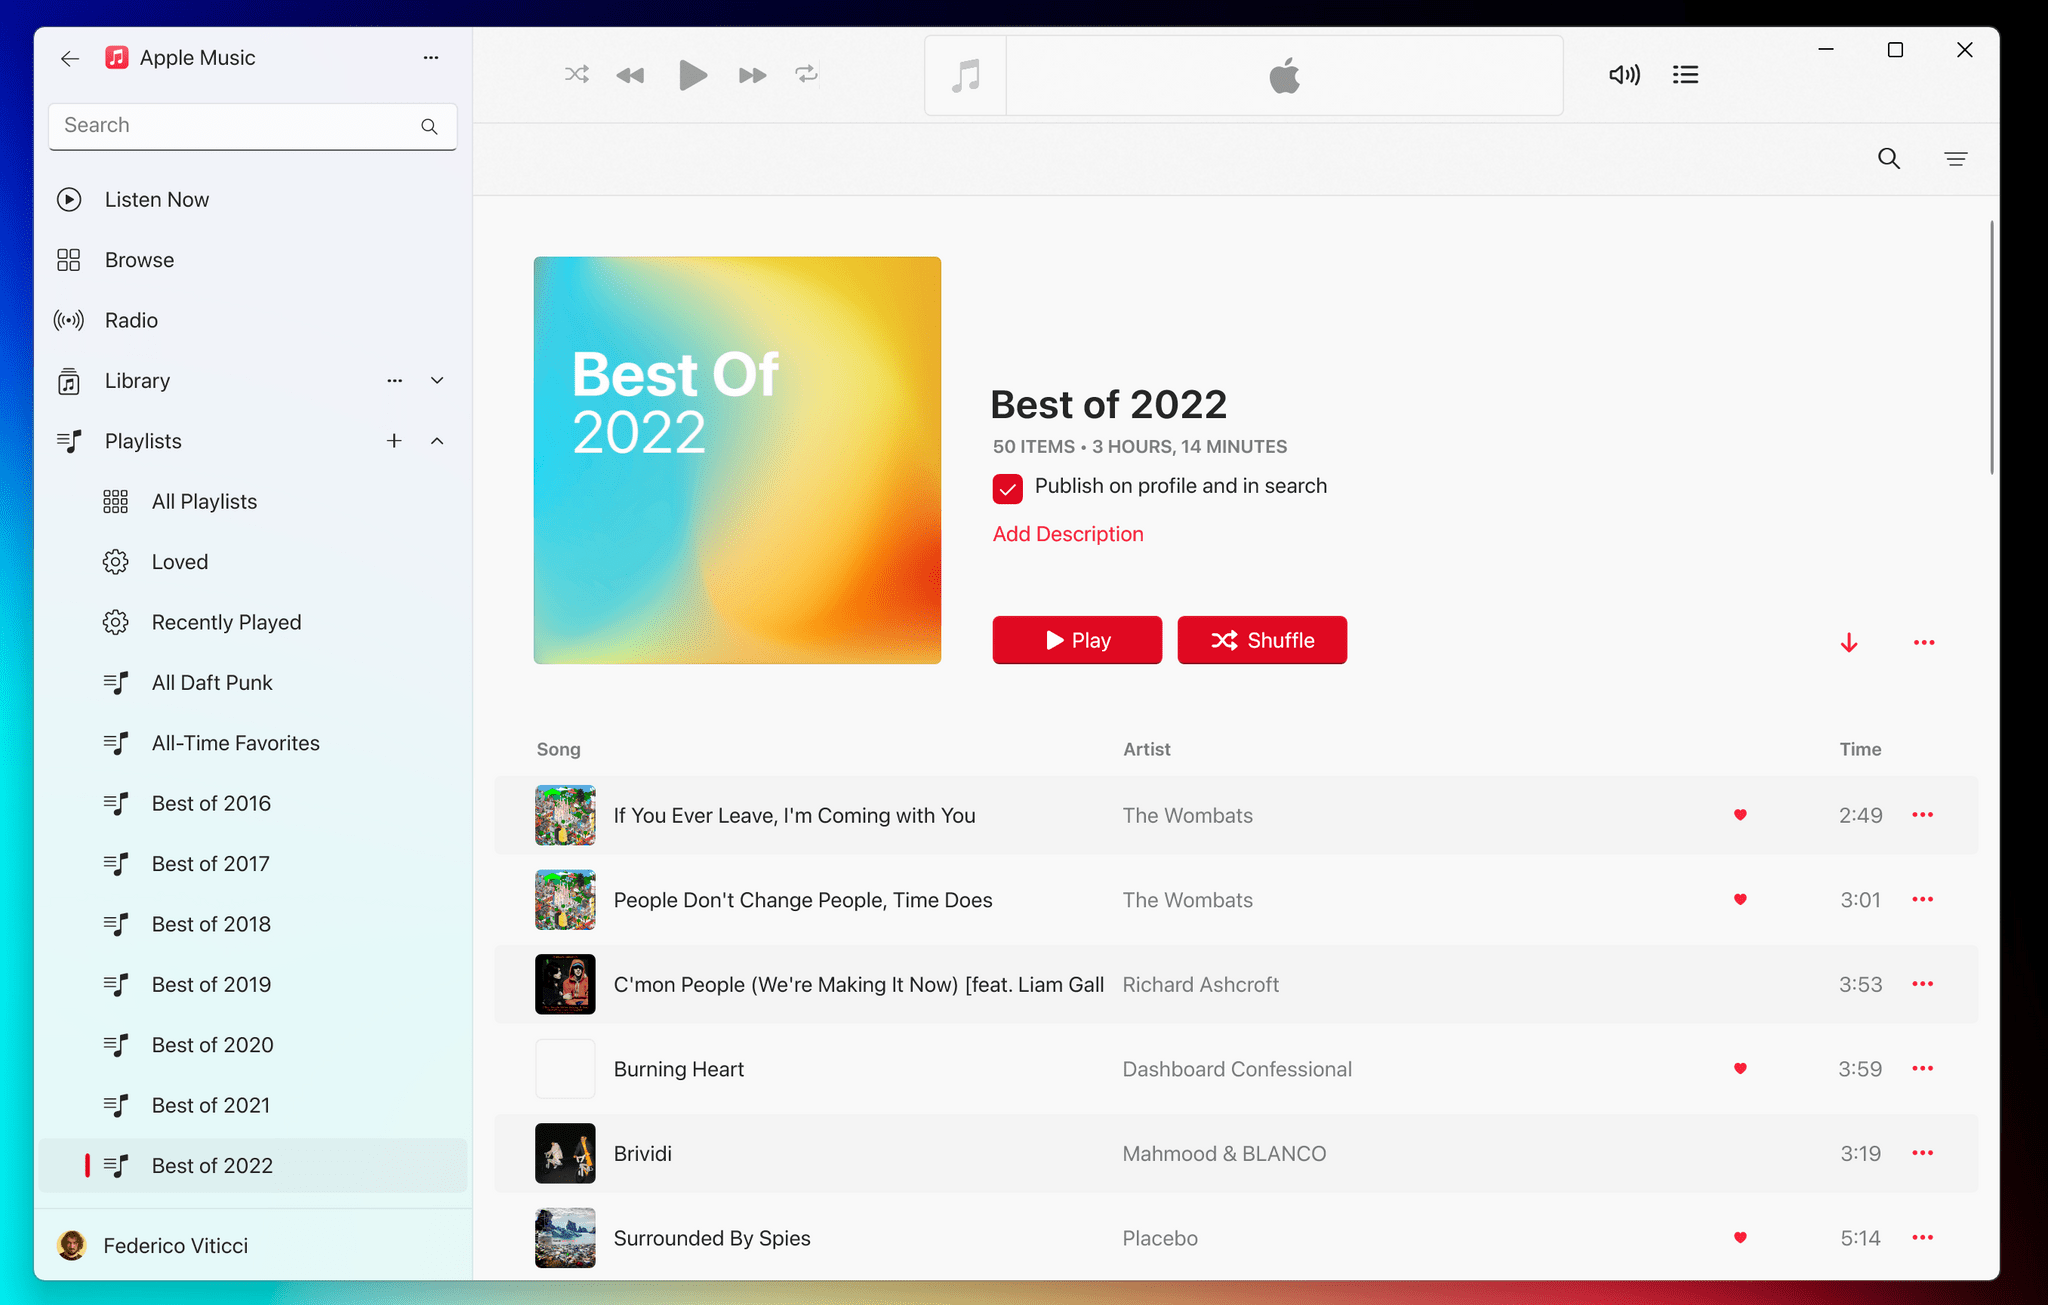Click the skip forward icon
This screenshot has height=1305, width=2048.
[x=751, y=73]
